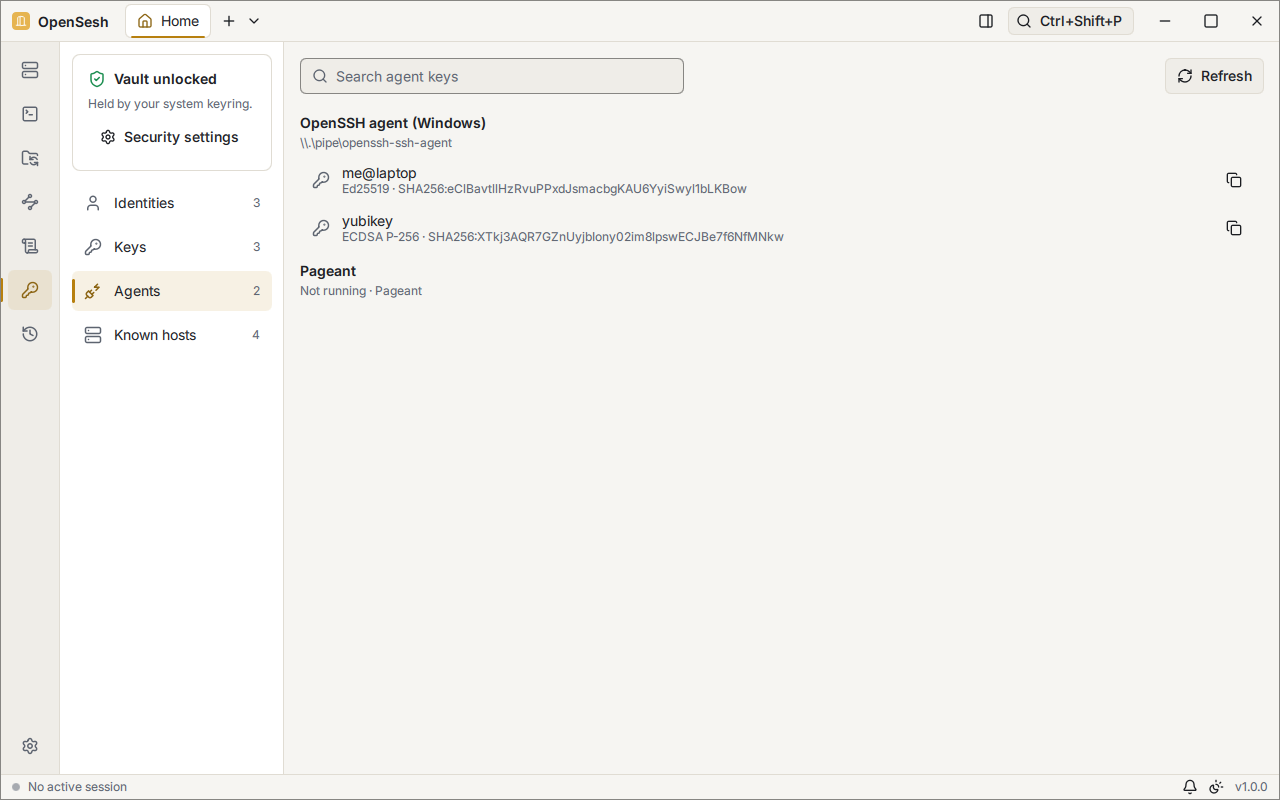Open the file transfer folder icon
This screenshot has height=800, width=1280.
(30, 158)
